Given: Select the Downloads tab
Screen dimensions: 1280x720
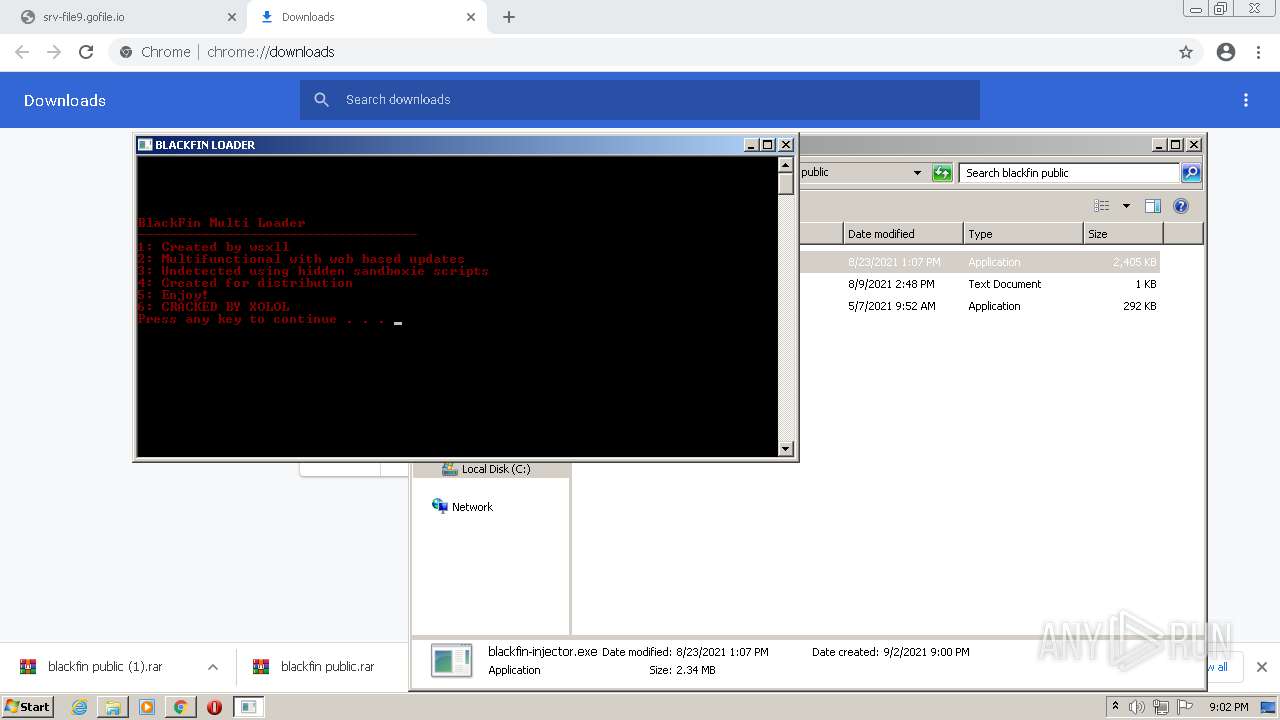Looking at the screenshot, I should (367, 17).
